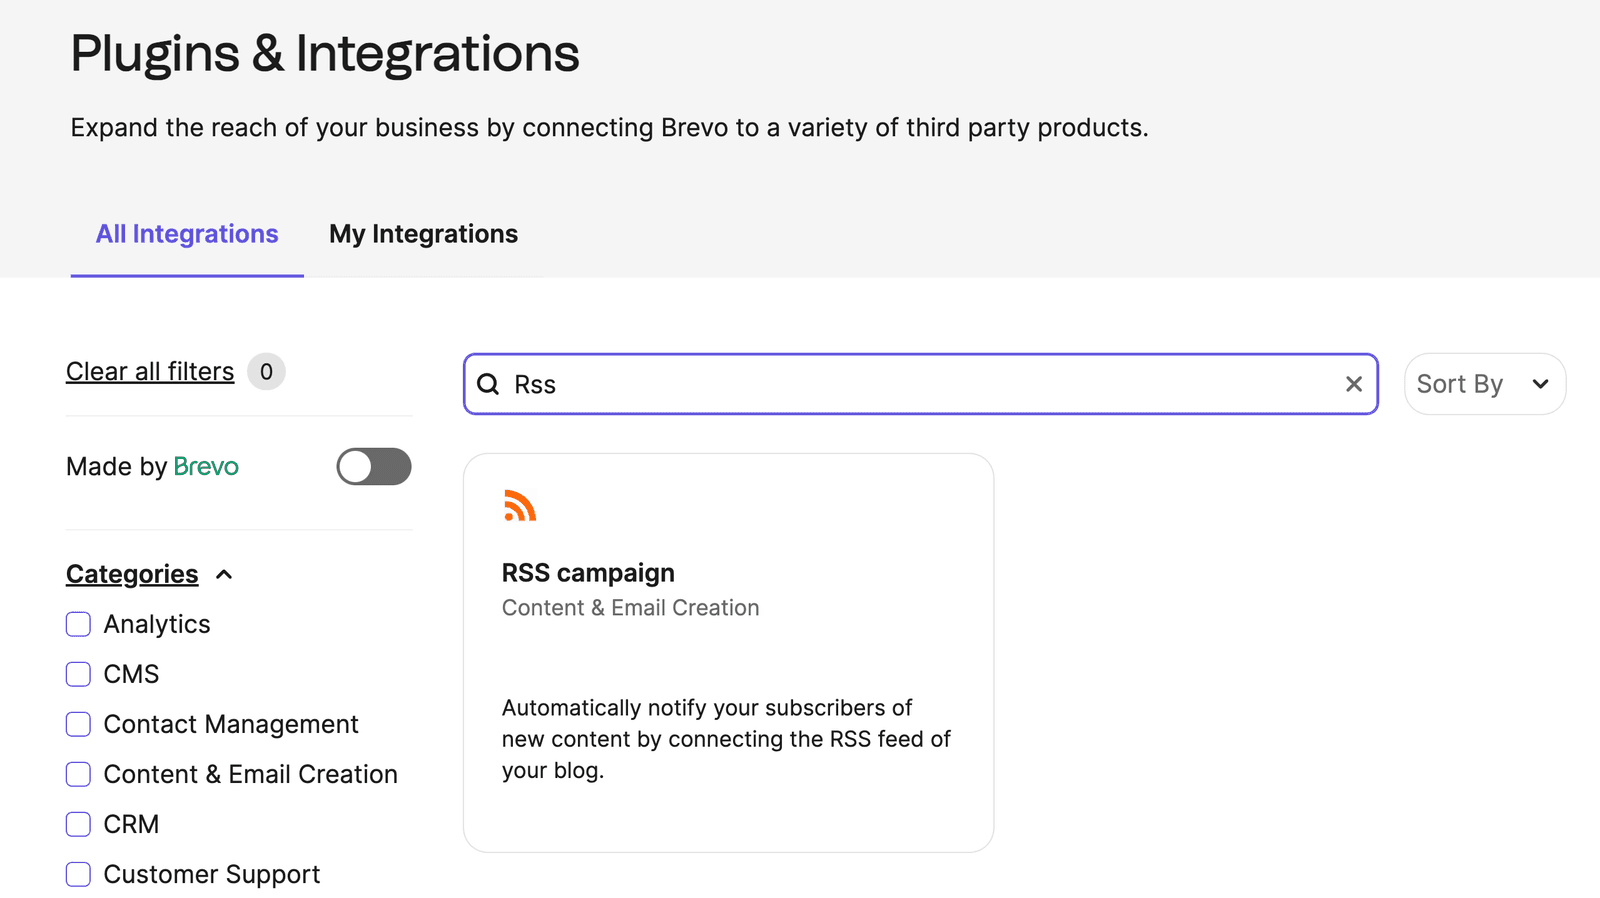Check the CMS category checkbox
1600x898 pixels.
(x=78, y=674)
